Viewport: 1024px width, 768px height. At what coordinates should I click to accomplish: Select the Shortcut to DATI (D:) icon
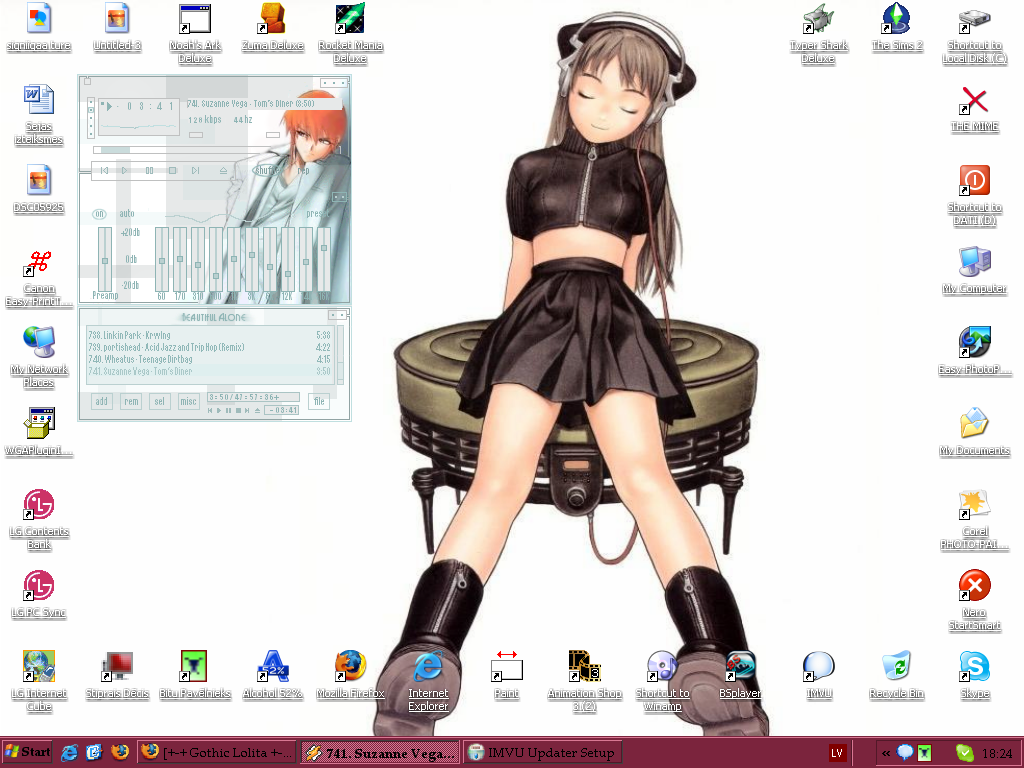pyautogui.click(x=974, y=195)
